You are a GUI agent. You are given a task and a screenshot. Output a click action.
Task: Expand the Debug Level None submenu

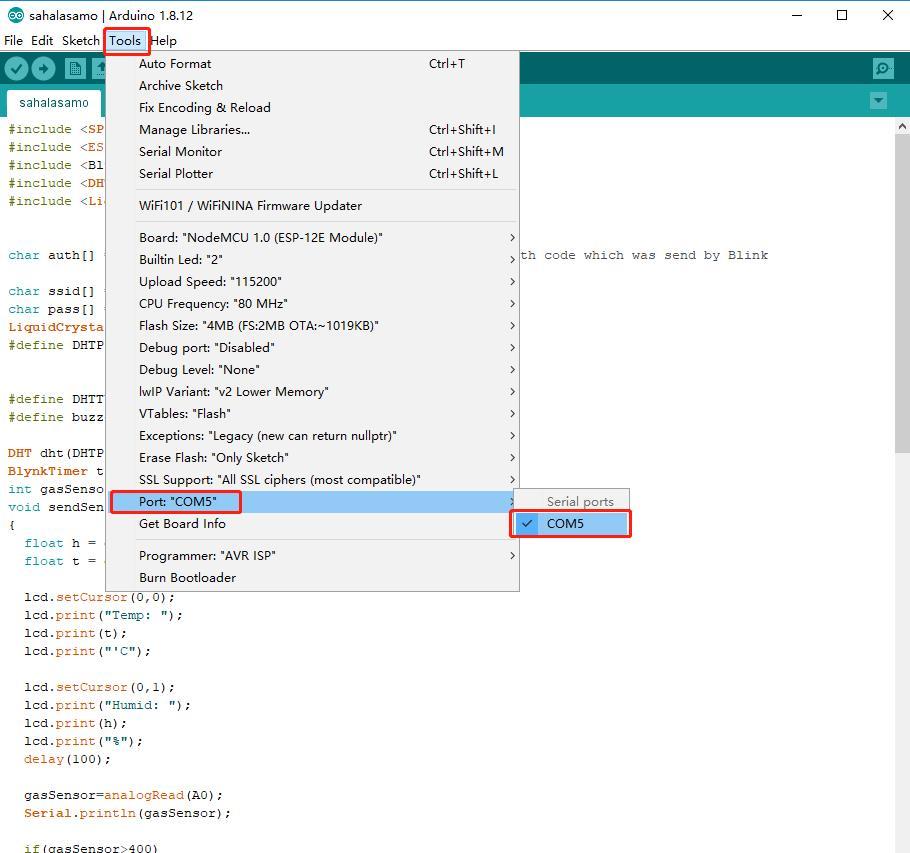pyautogui.click(x=312, y=370)
